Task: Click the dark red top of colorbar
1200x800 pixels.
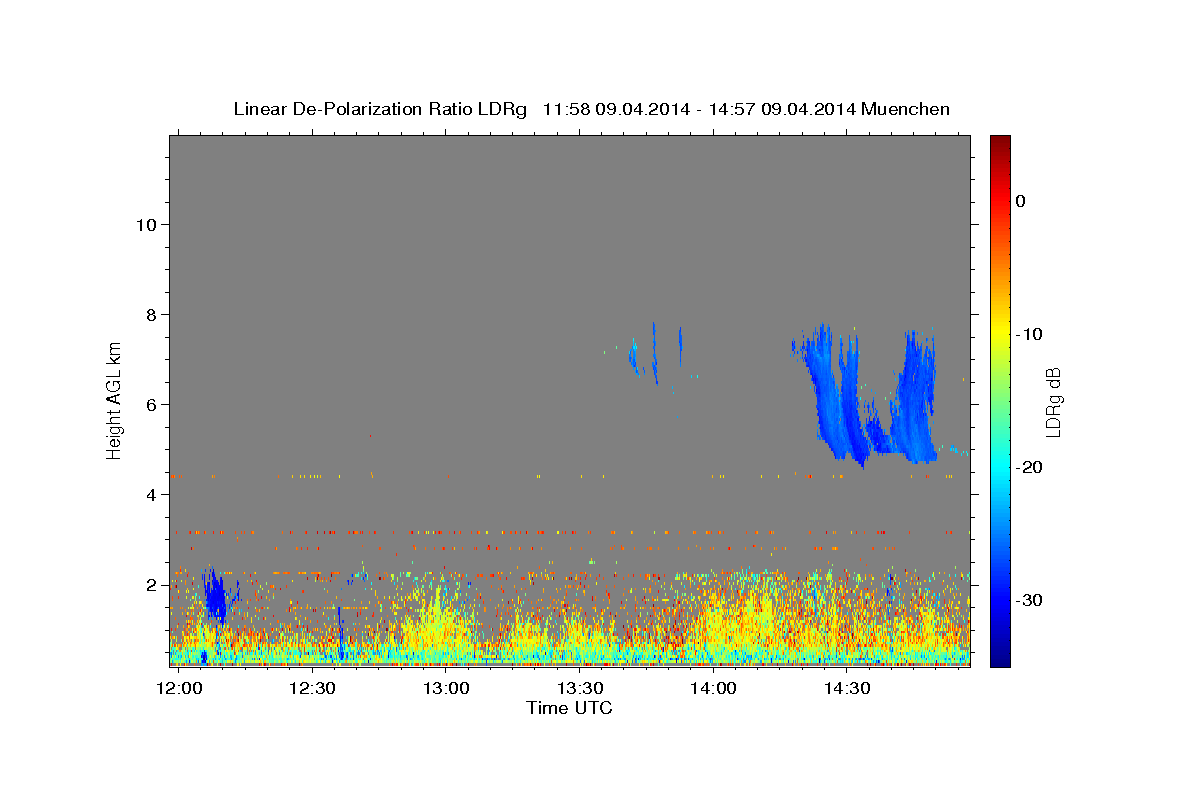Action: coord(999,145)
